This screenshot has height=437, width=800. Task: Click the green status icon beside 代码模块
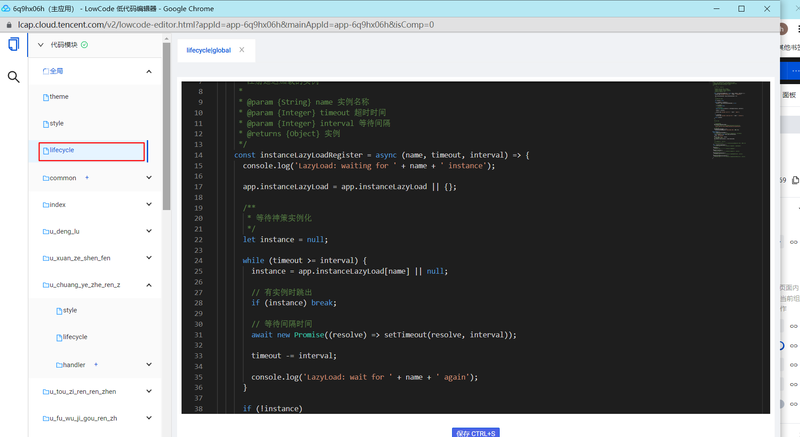(x=84, y=45)
